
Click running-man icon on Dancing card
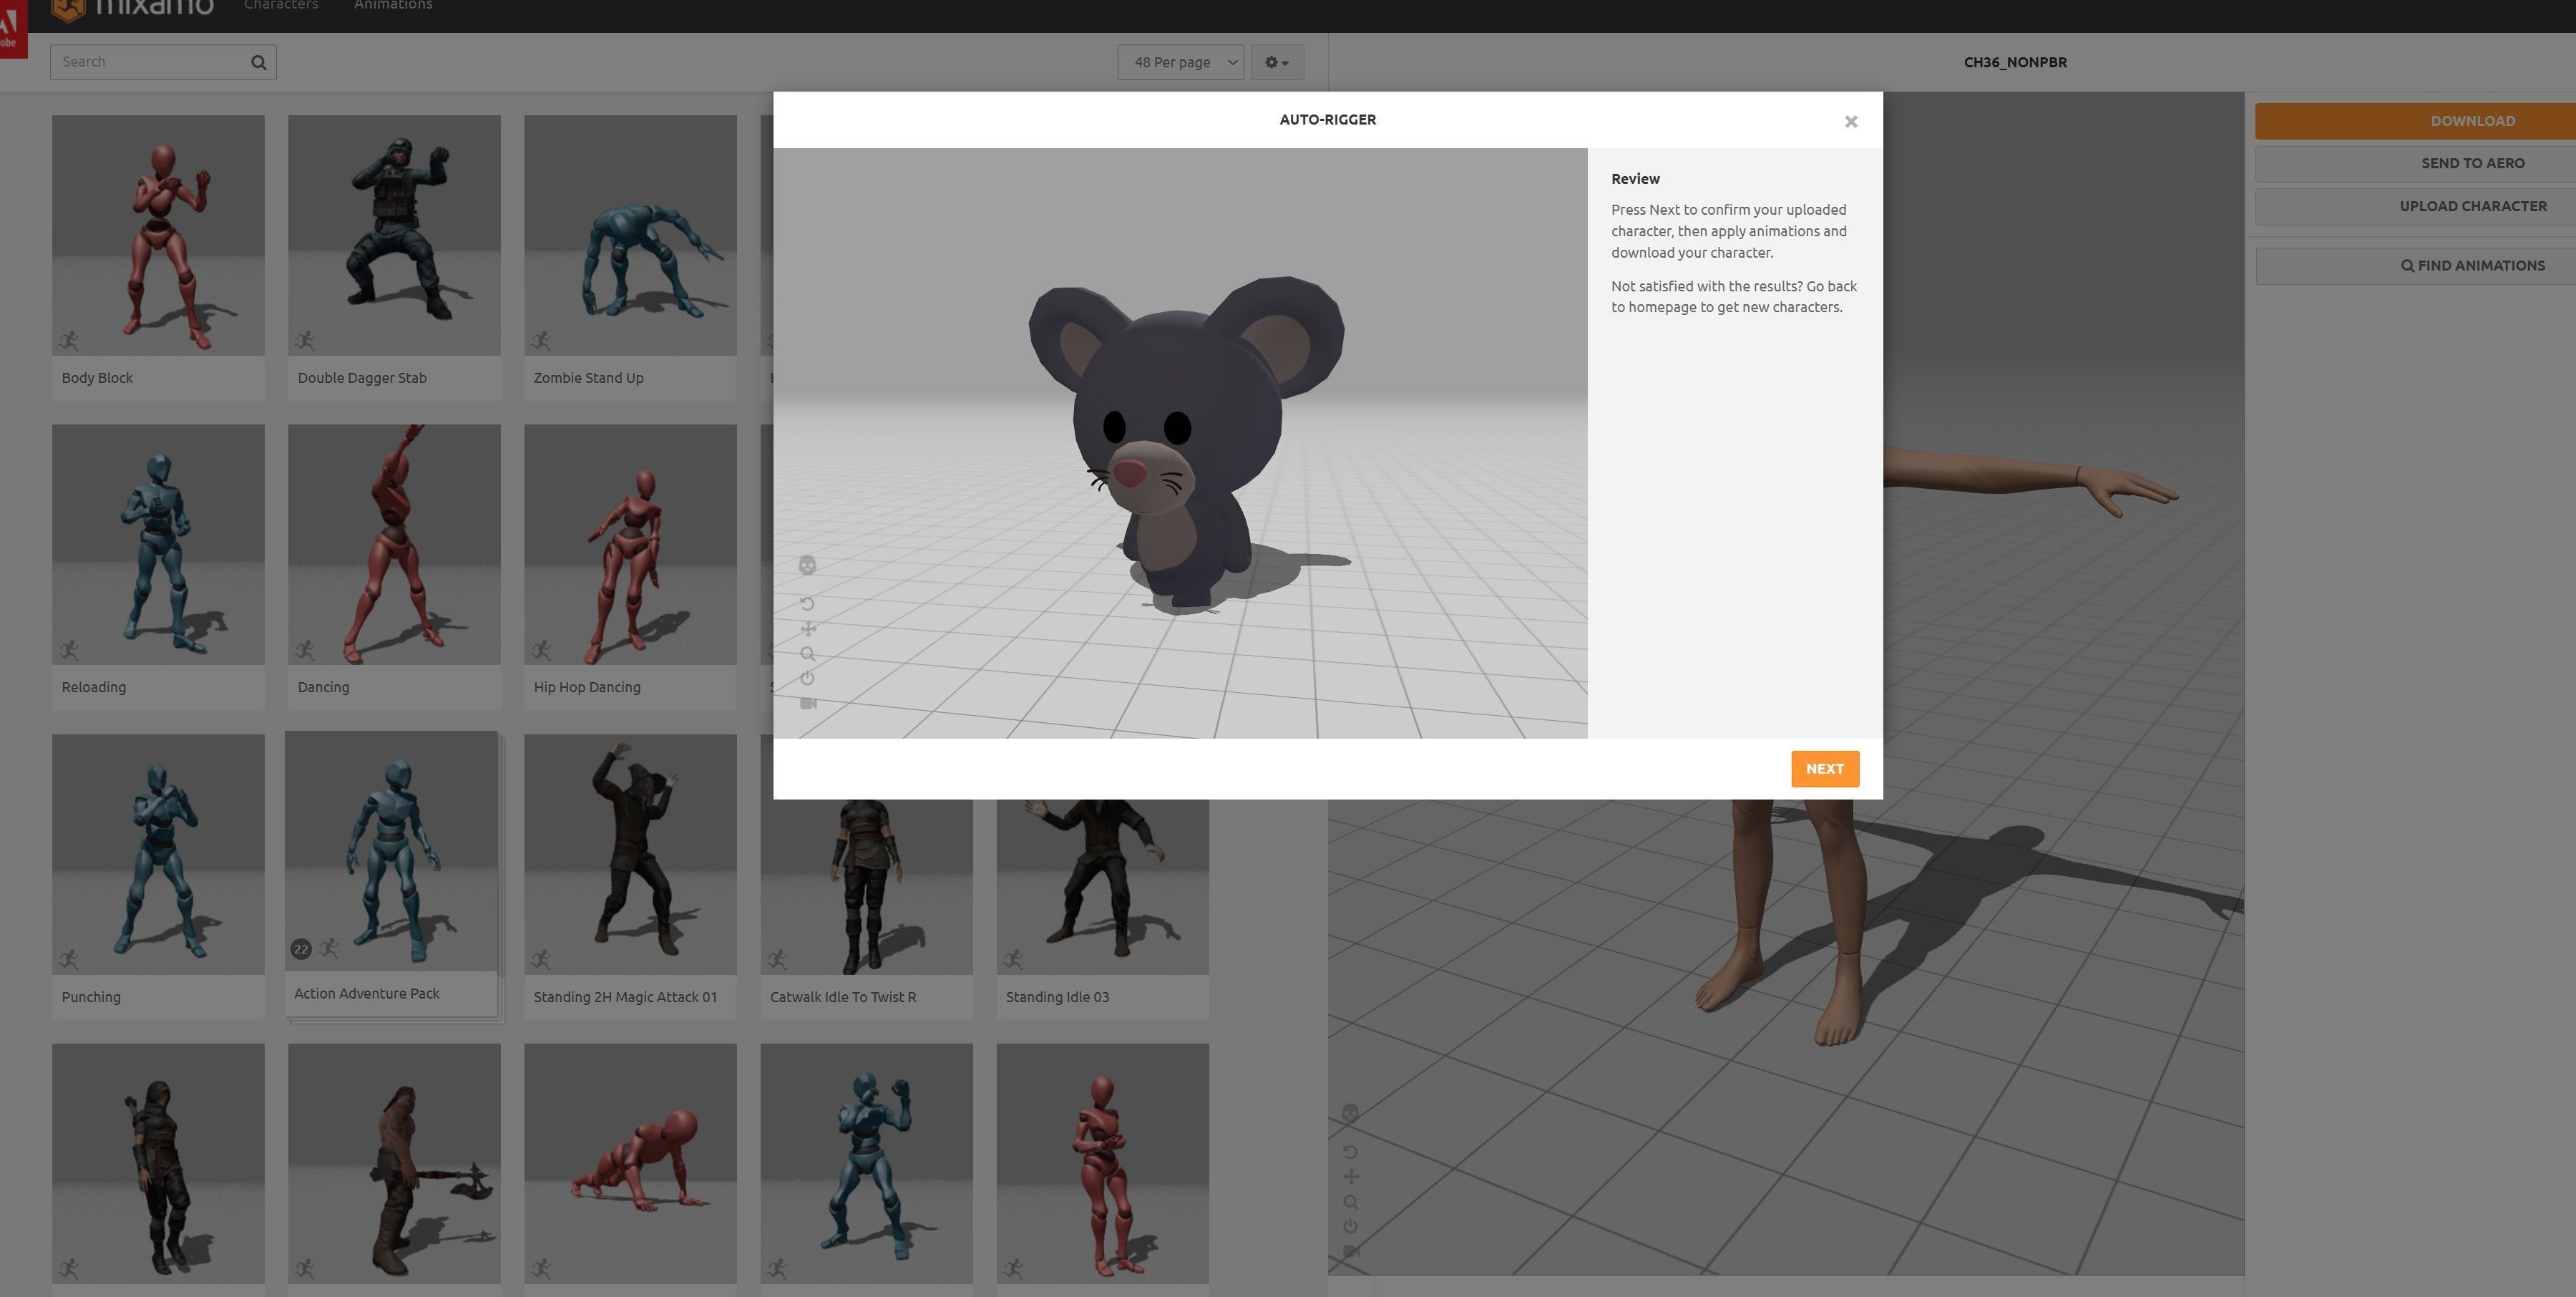tap(305, 650)
